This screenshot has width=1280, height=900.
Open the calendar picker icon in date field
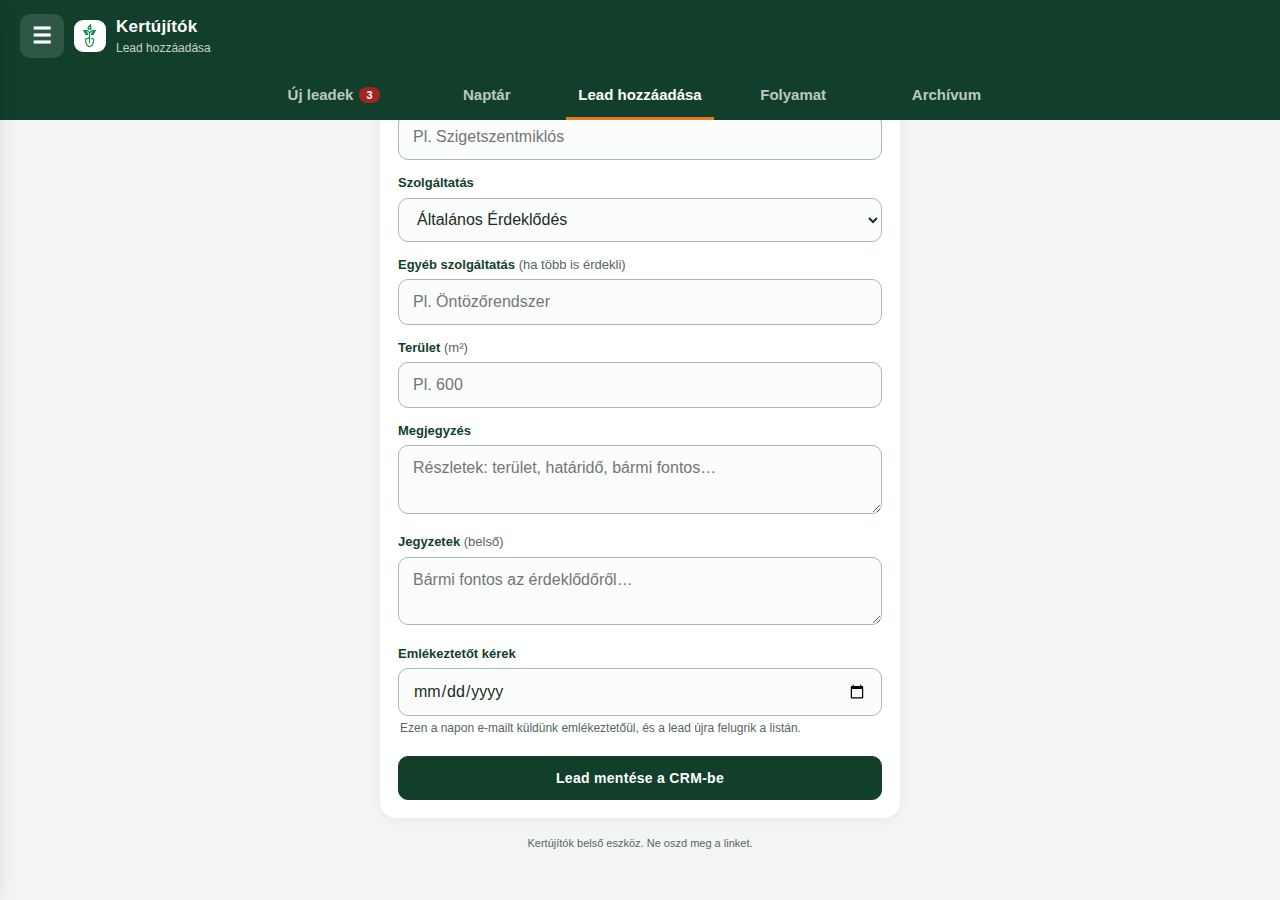857,692
